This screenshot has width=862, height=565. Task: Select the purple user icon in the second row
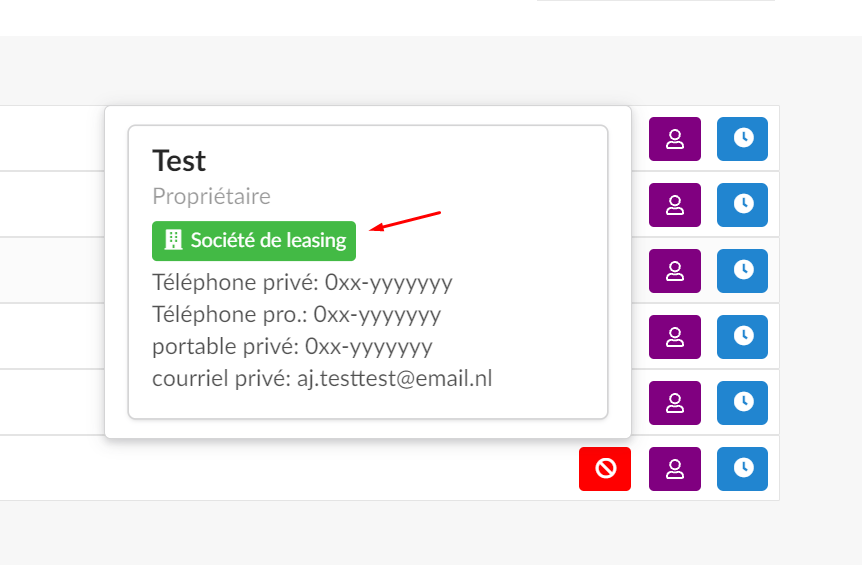[x=675, y=205]
